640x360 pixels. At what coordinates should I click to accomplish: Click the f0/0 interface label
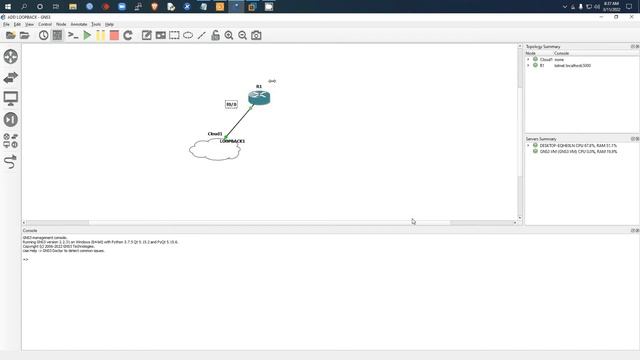click(231, 104)
